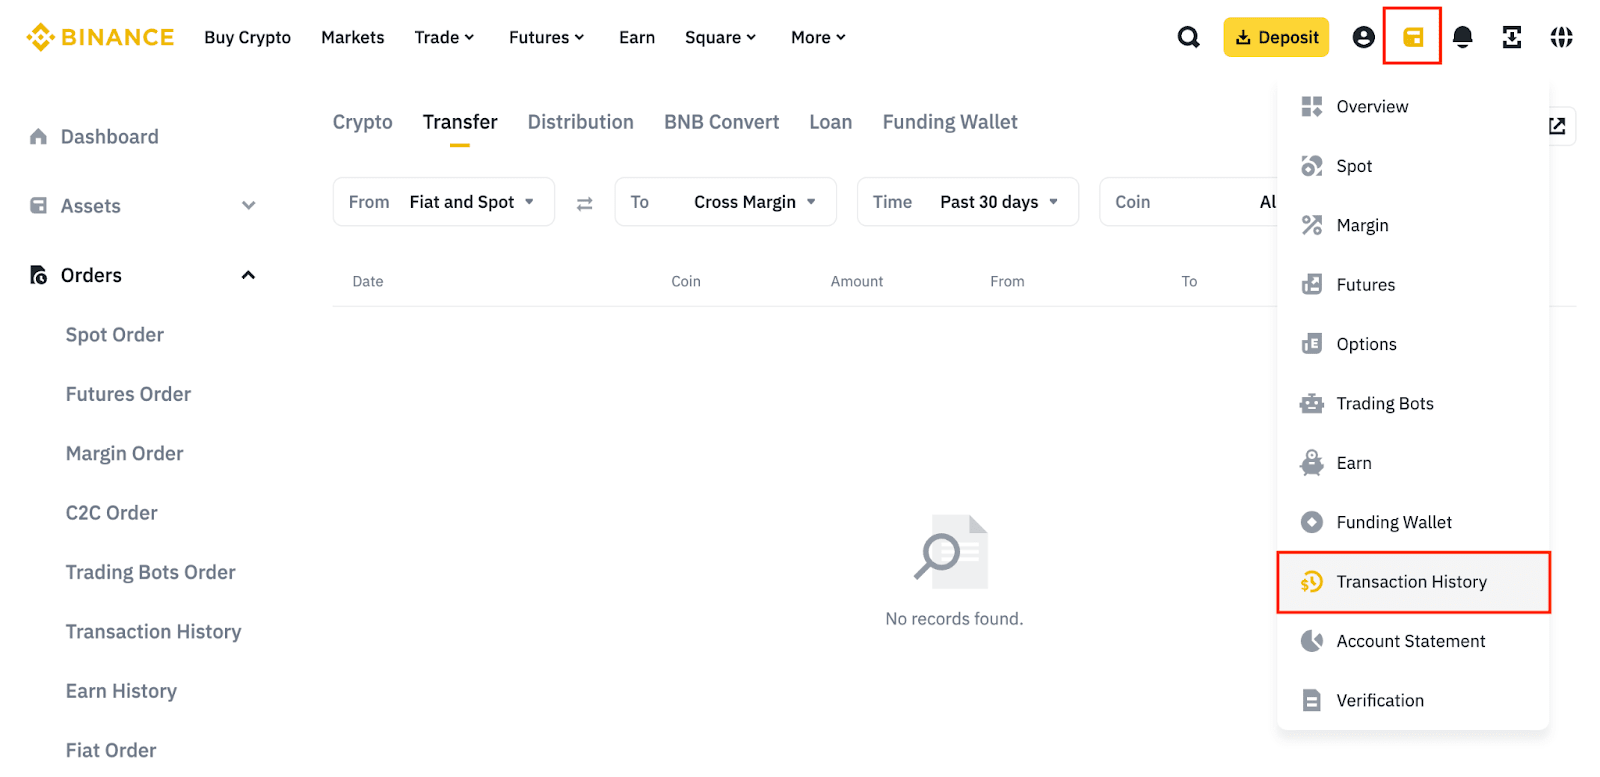Viewport: 1600px width, 777px height.
Task: Switch to the Distribution tab
Action: tap(580, 122)
